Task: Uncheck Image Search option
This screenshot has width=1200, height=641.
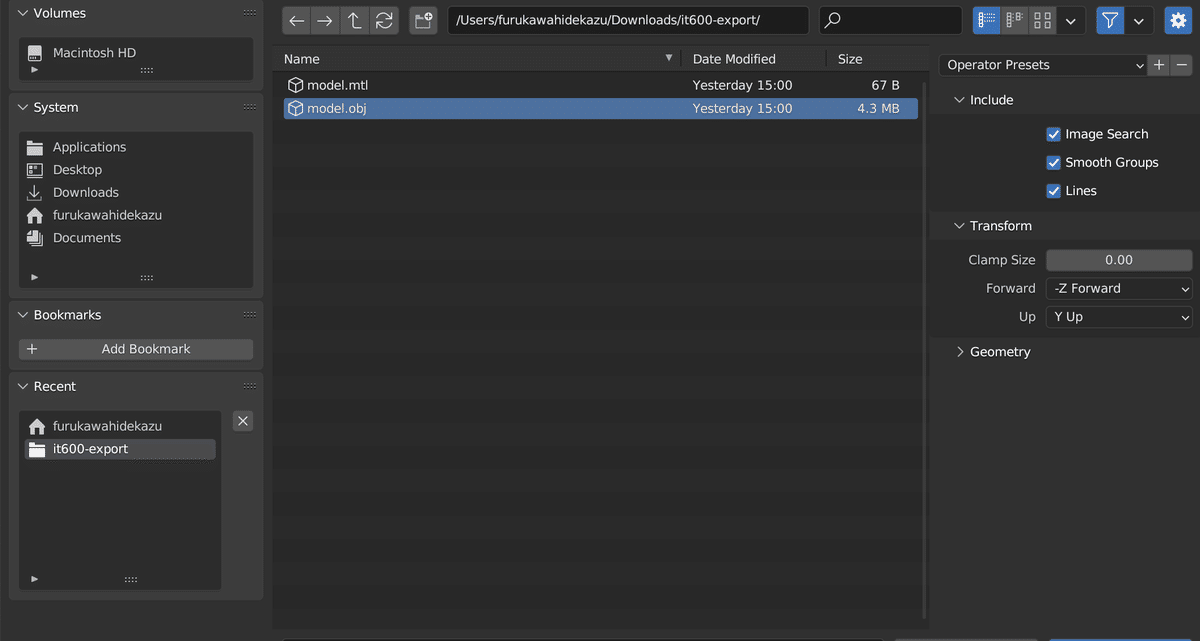Action: coord(1053,134)
